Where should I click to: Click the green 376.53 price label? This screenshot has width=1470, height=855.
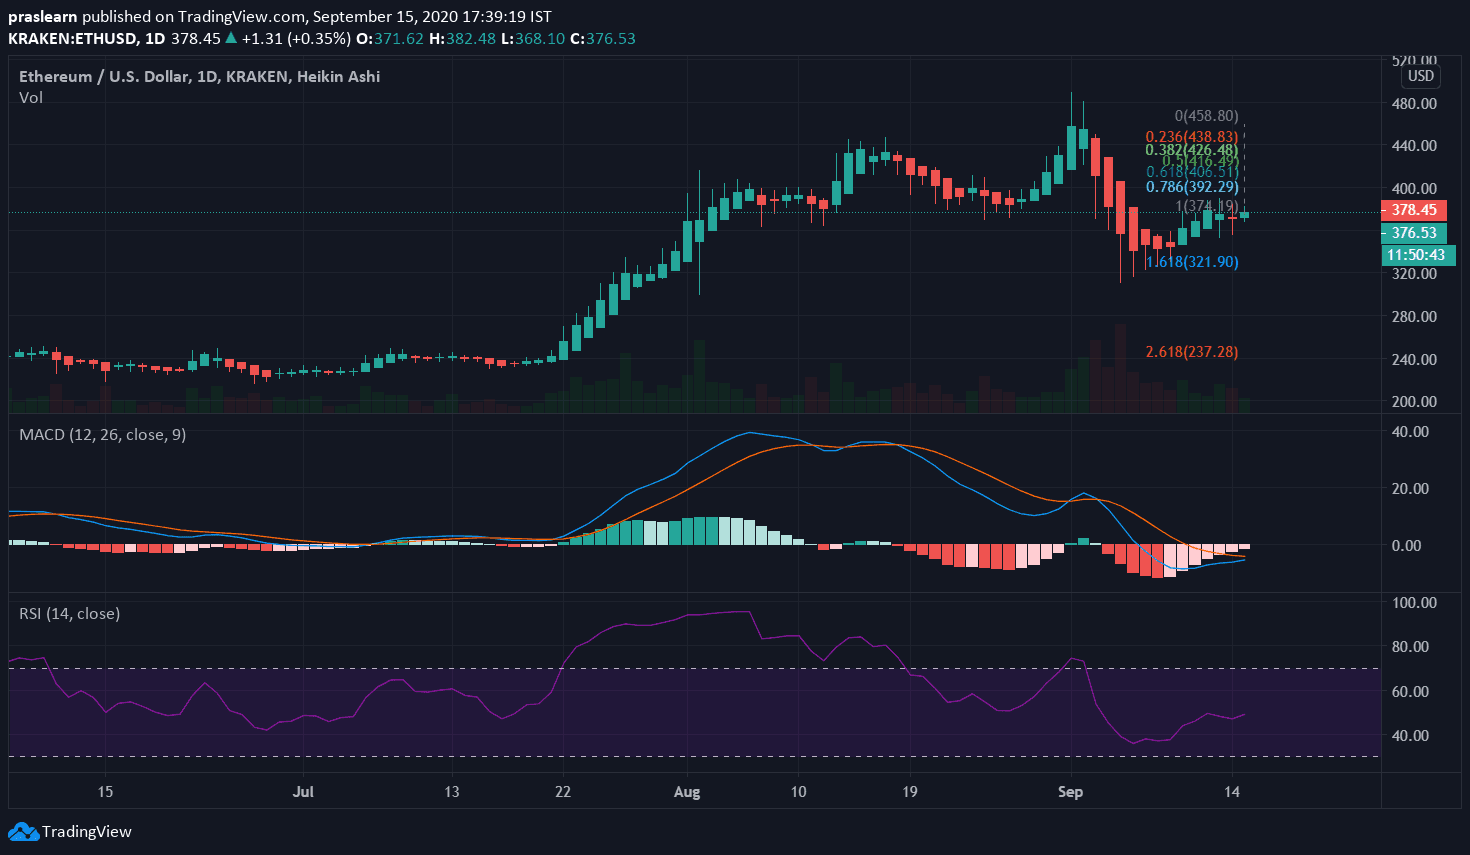point(1414,233)
